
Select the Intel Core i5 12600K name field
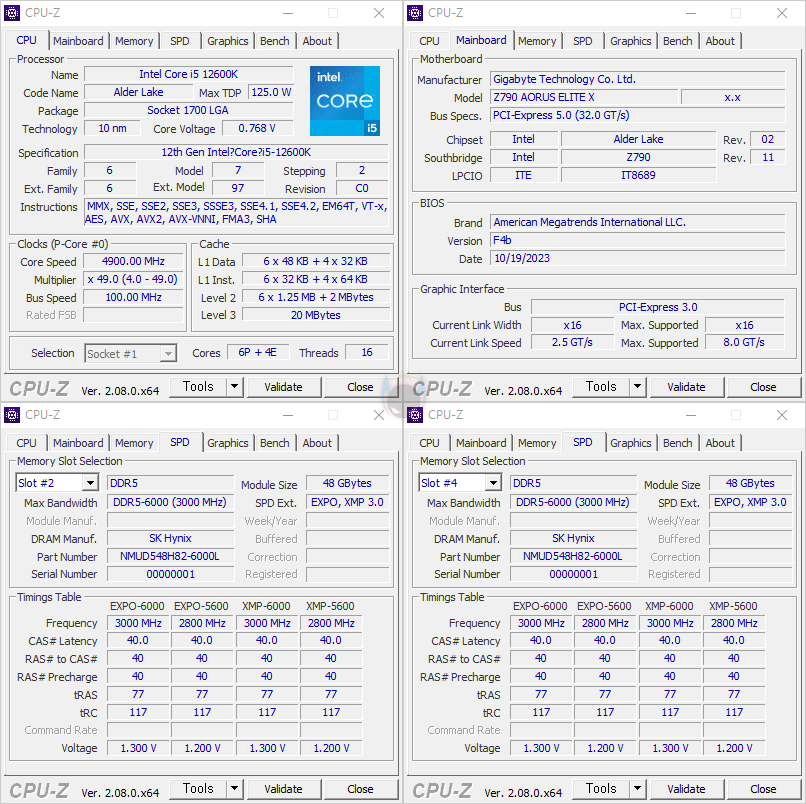point(189,74)
